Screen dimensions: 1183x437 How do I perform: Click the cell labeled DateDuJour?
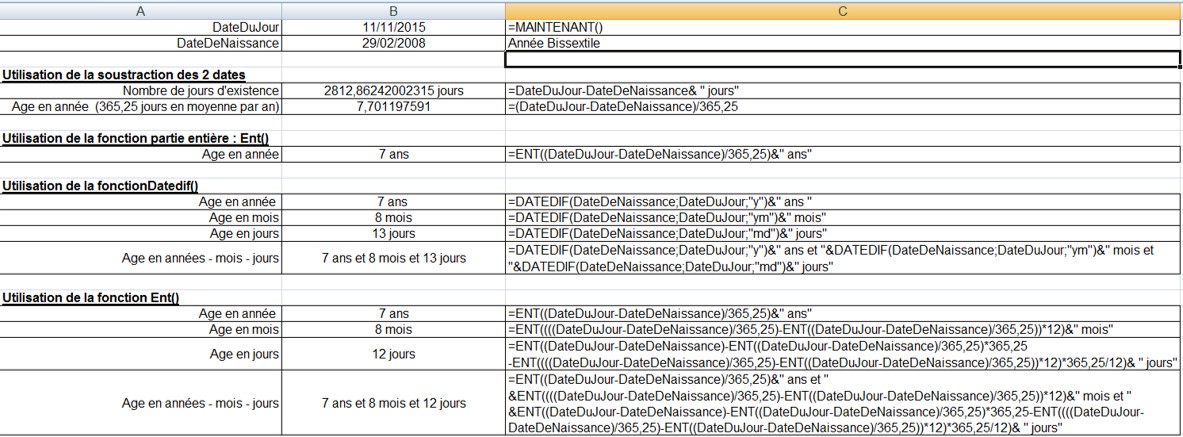[x=140, y=27]
